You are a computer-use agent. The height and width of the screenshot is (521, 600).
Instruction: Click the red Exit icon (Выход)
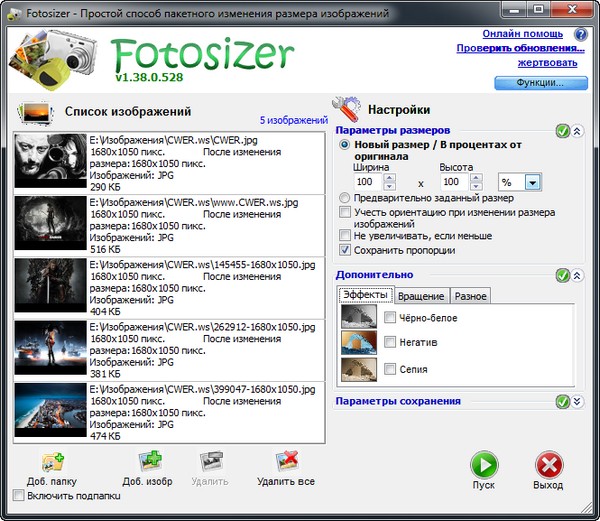point(548,466)
